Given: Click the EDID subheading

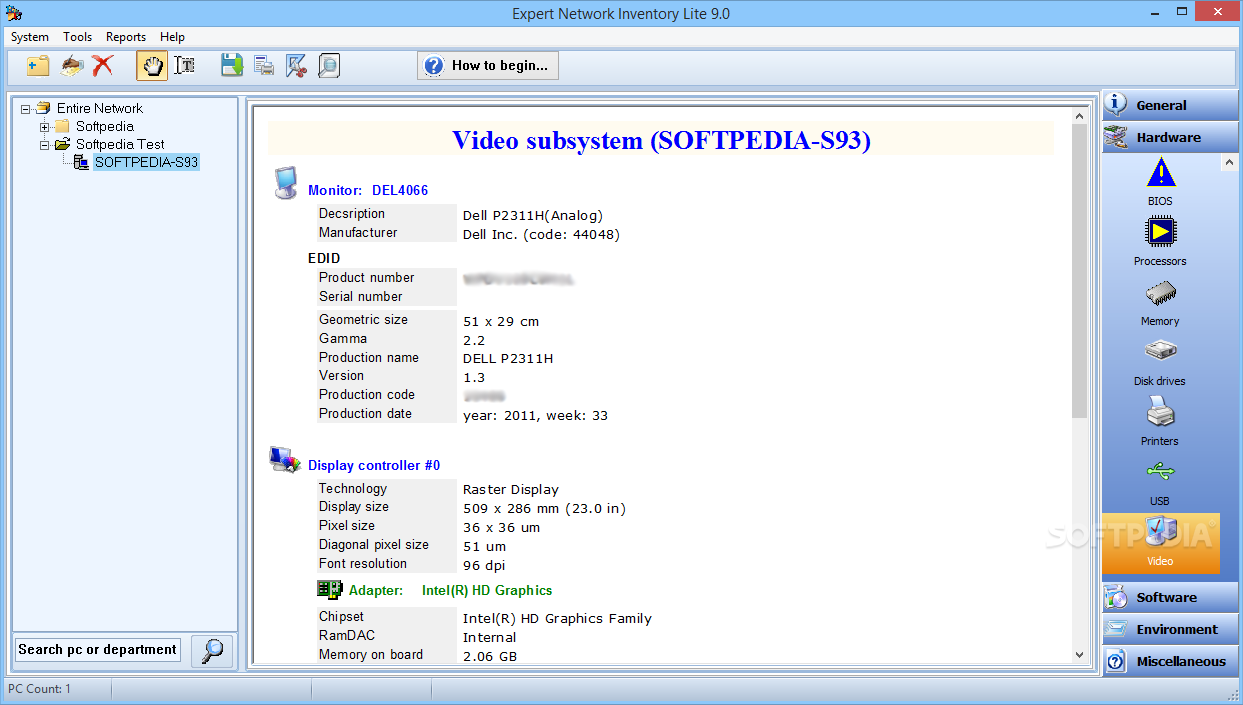Looking at the screenshot, I should click(x=324, y=258).
